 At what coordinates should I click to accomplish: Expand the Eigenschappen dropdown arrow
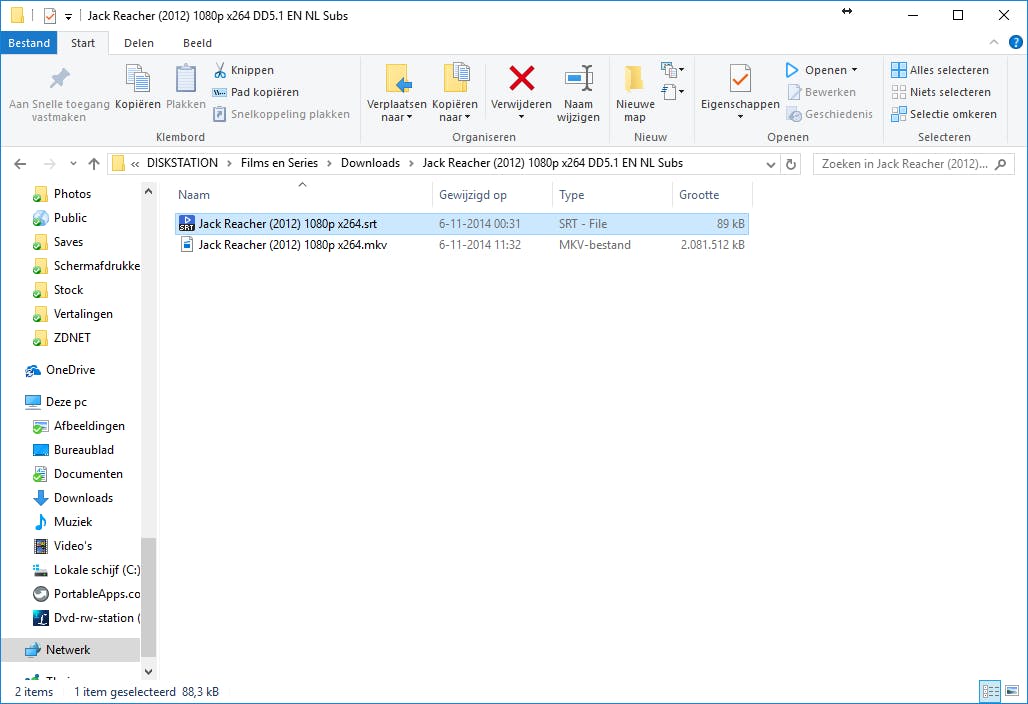pos(740,117)
